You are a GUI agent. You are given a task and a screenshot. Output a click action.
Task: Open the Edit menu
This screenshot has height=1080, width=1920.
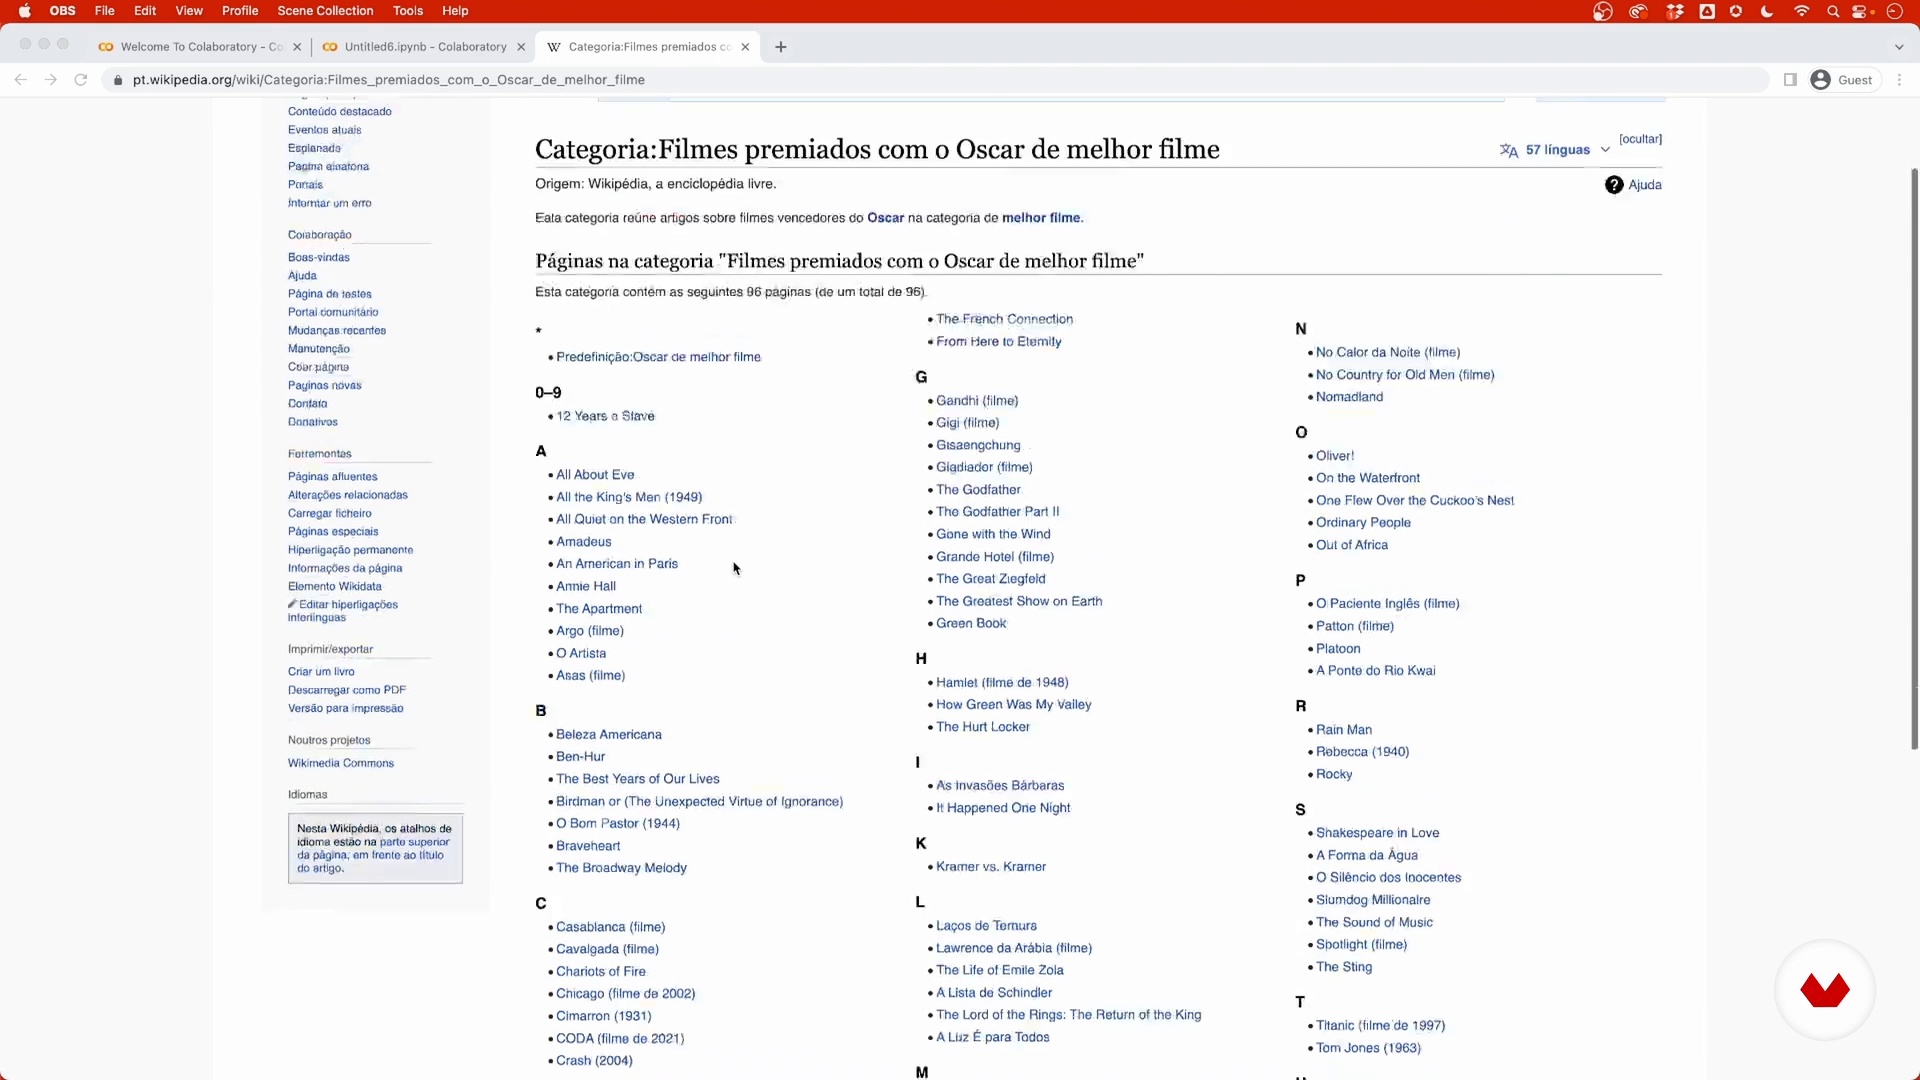click(x=145, y=11)
